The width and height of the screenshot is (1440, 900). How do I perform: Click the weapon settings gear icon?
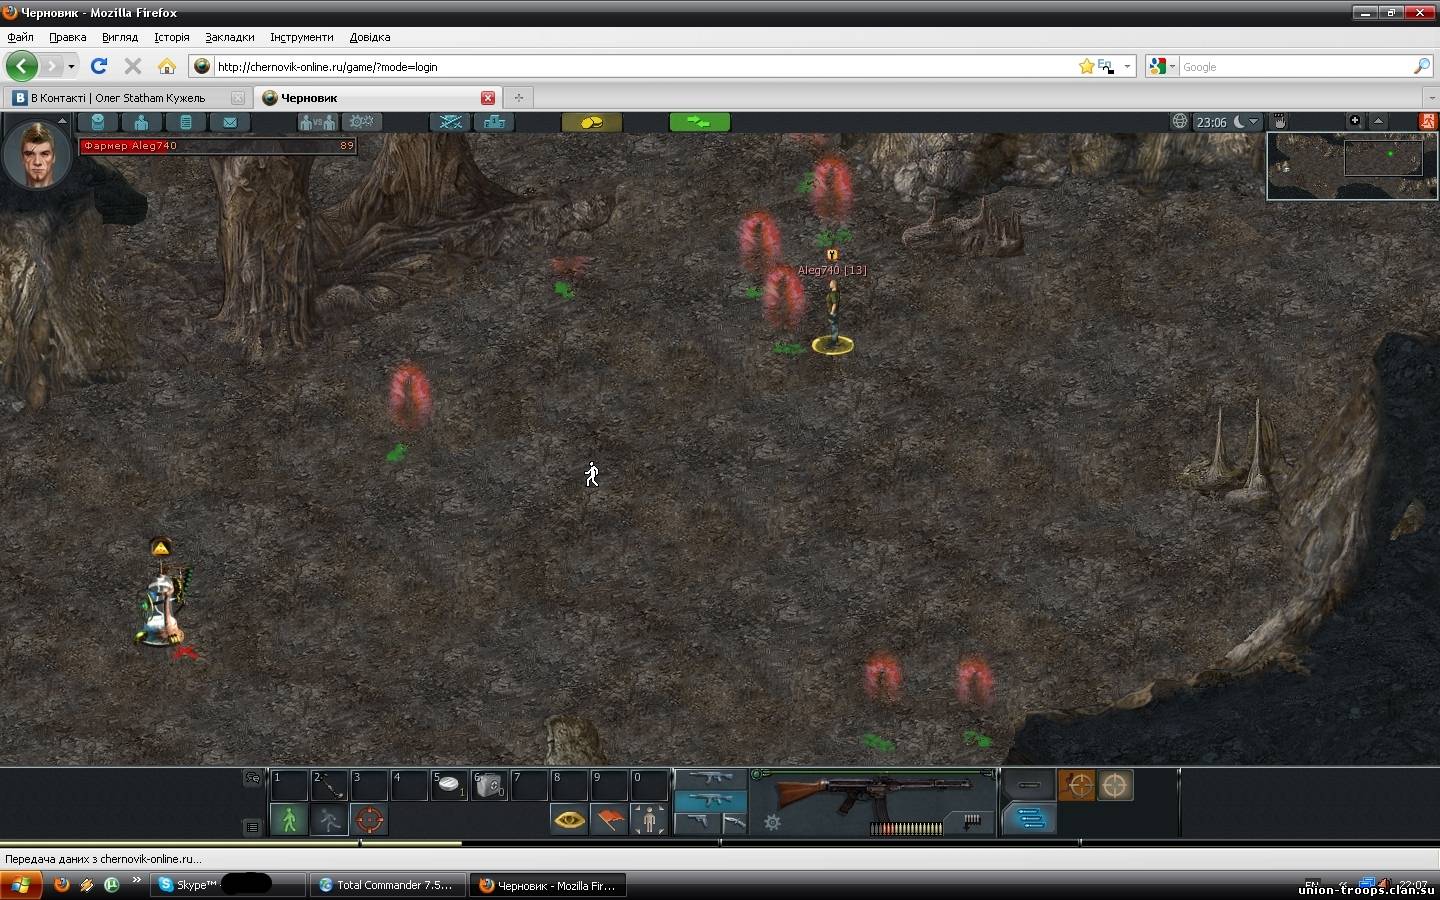(772, 822)
